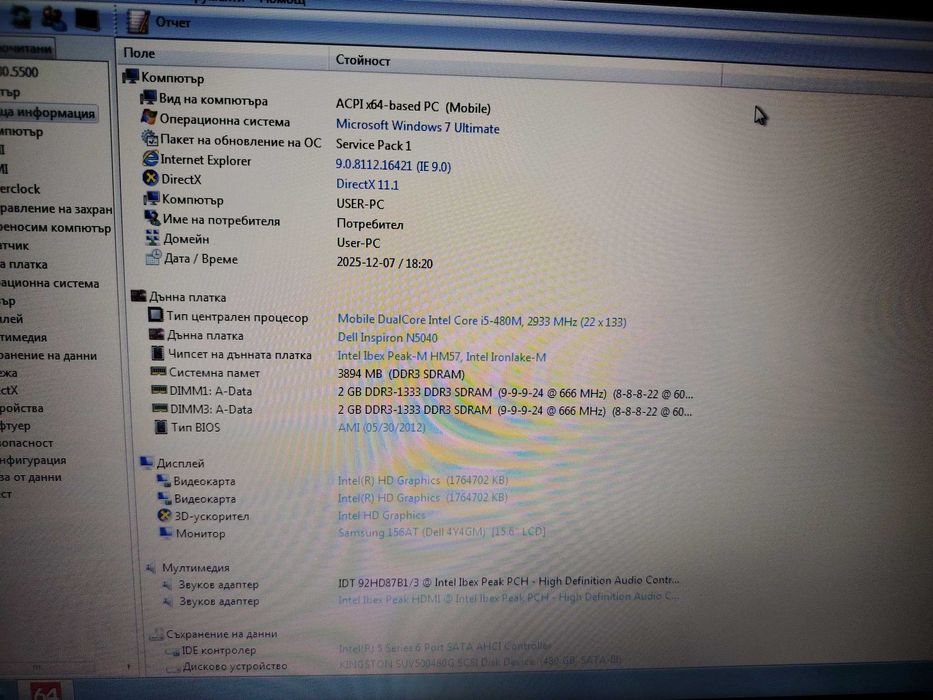Screen dimensions: 933x700
Task: Click the Дънна платка Dell row icon
Action: tap(156, 335)
